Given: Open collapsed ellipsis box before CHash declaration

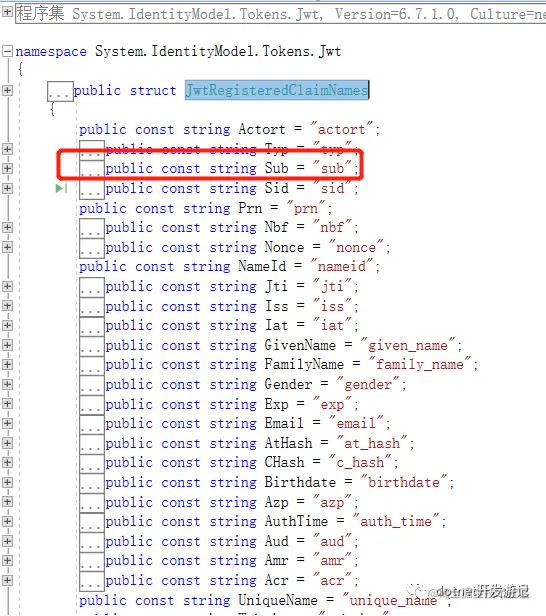Looking at the screenshot, I should pyautogui.click(x=92, y=464).
